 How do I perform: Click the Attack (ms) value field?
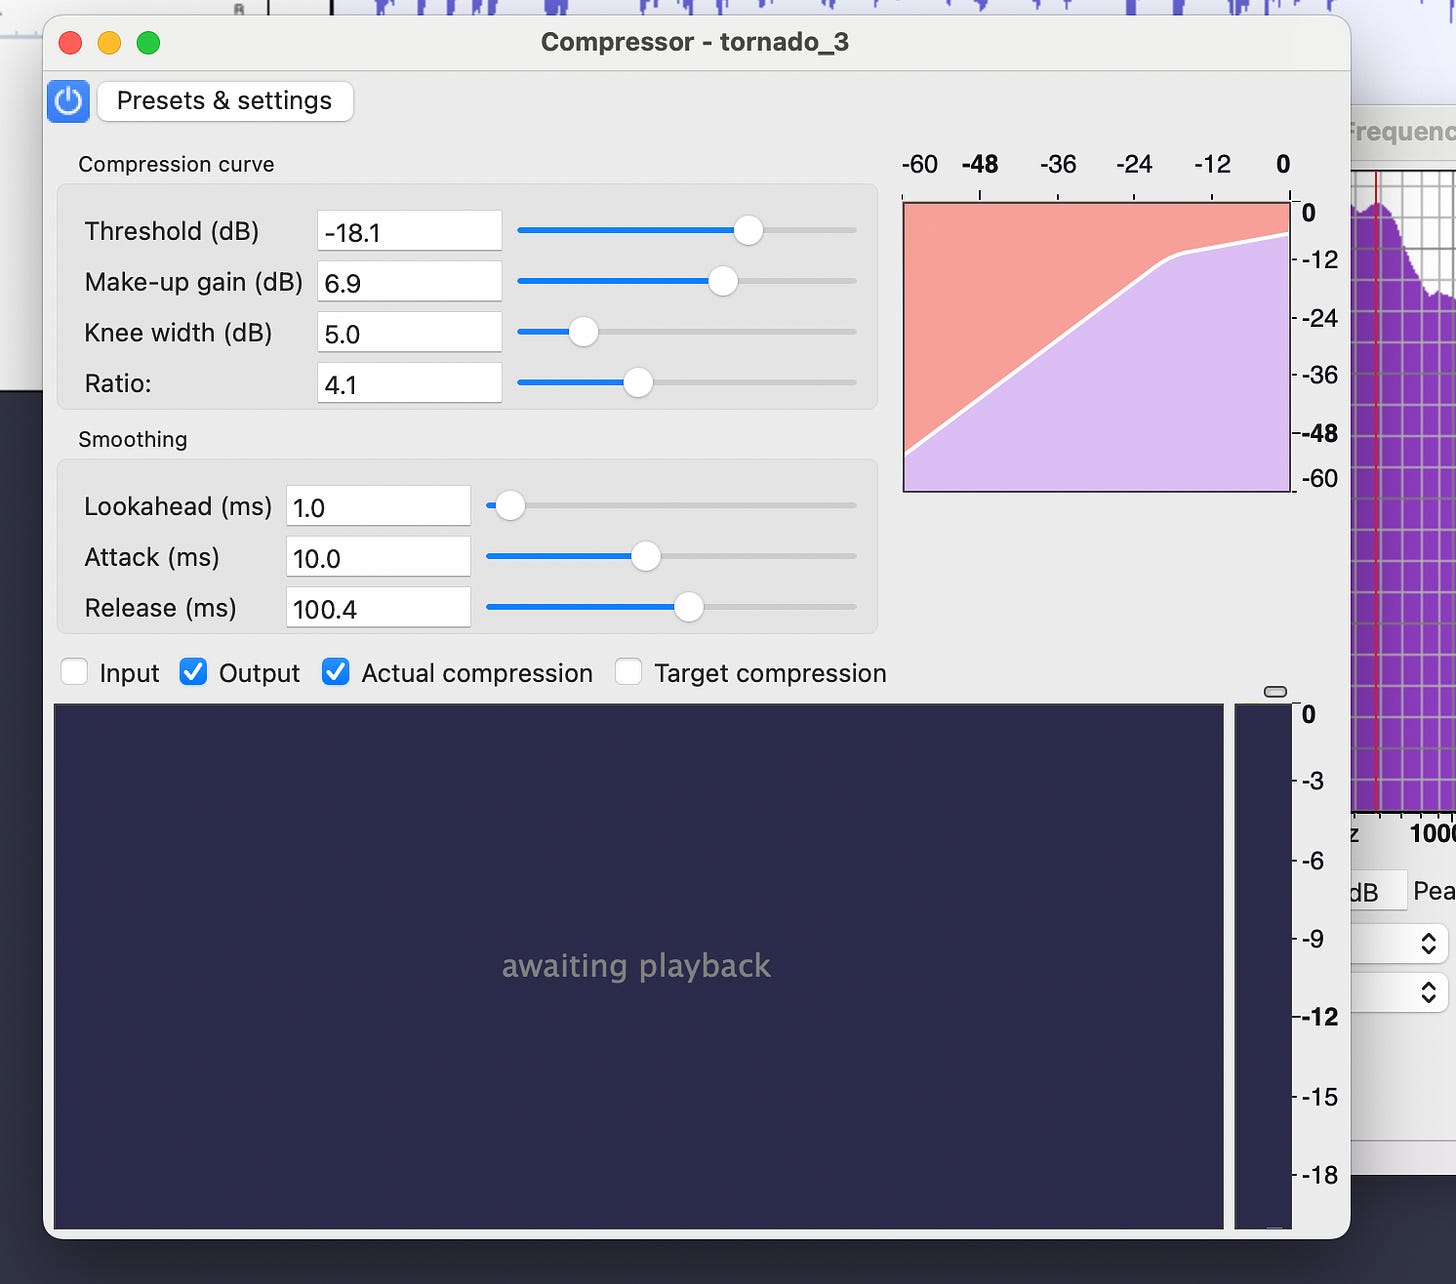click(378, 557)
